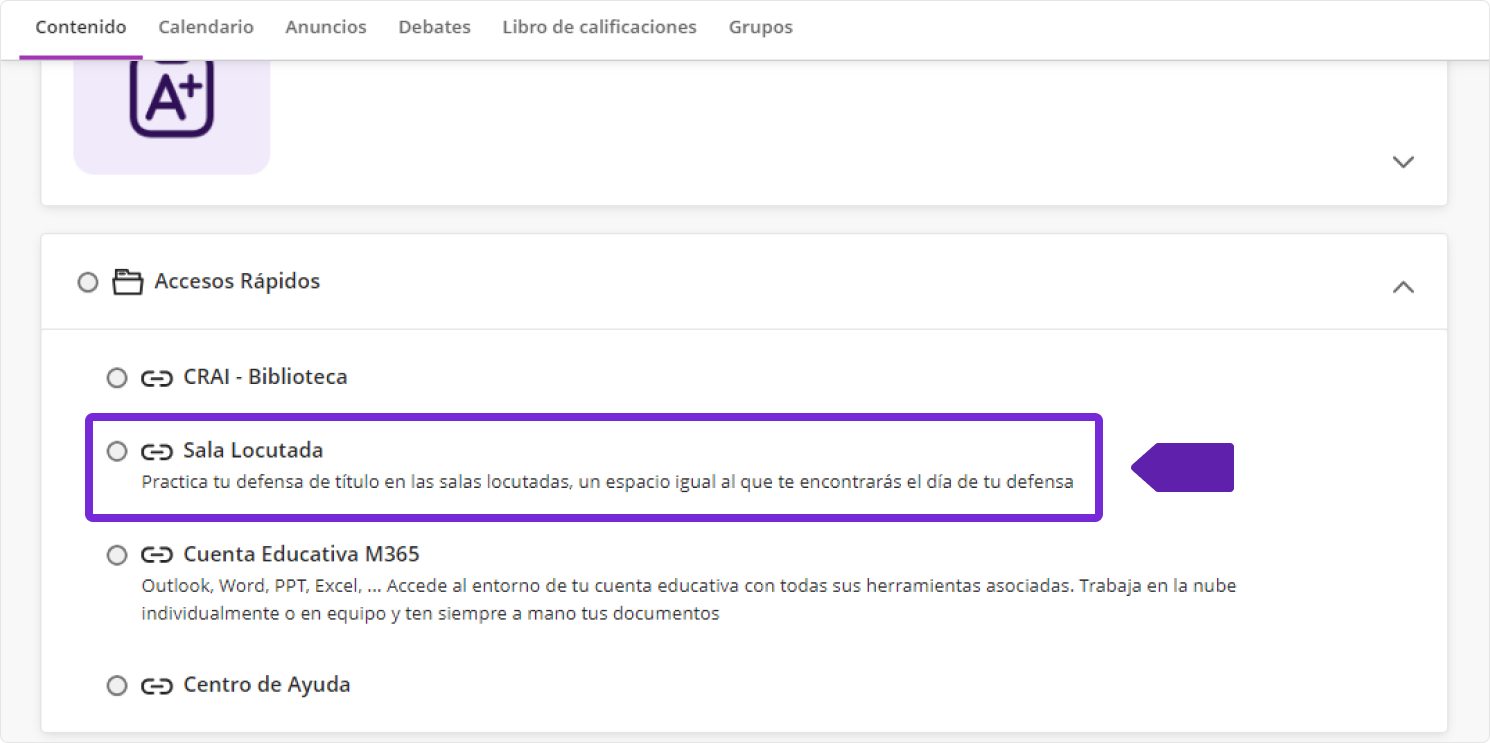Click the A+ grade icon thumbnail
The image size is (1490, 743).
click(x=171, y=102)
